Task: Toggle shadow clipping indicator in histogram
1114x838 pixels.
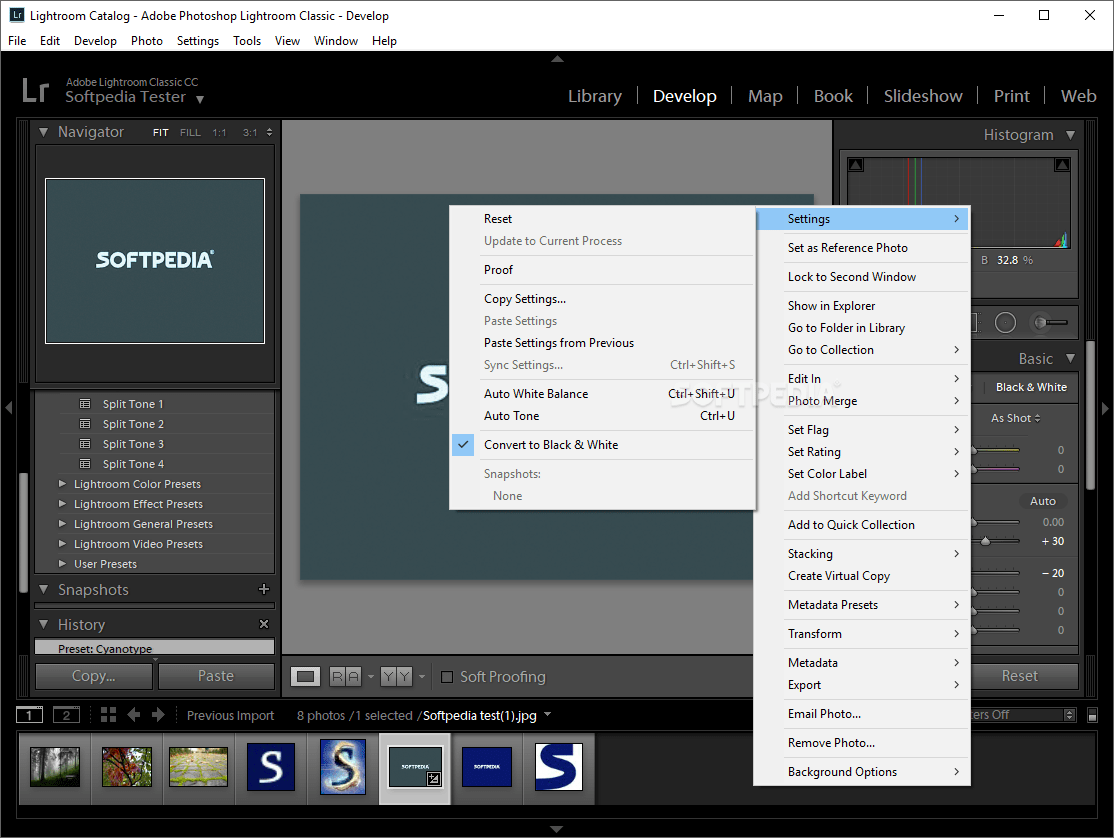Action: [x=856, y=165]
